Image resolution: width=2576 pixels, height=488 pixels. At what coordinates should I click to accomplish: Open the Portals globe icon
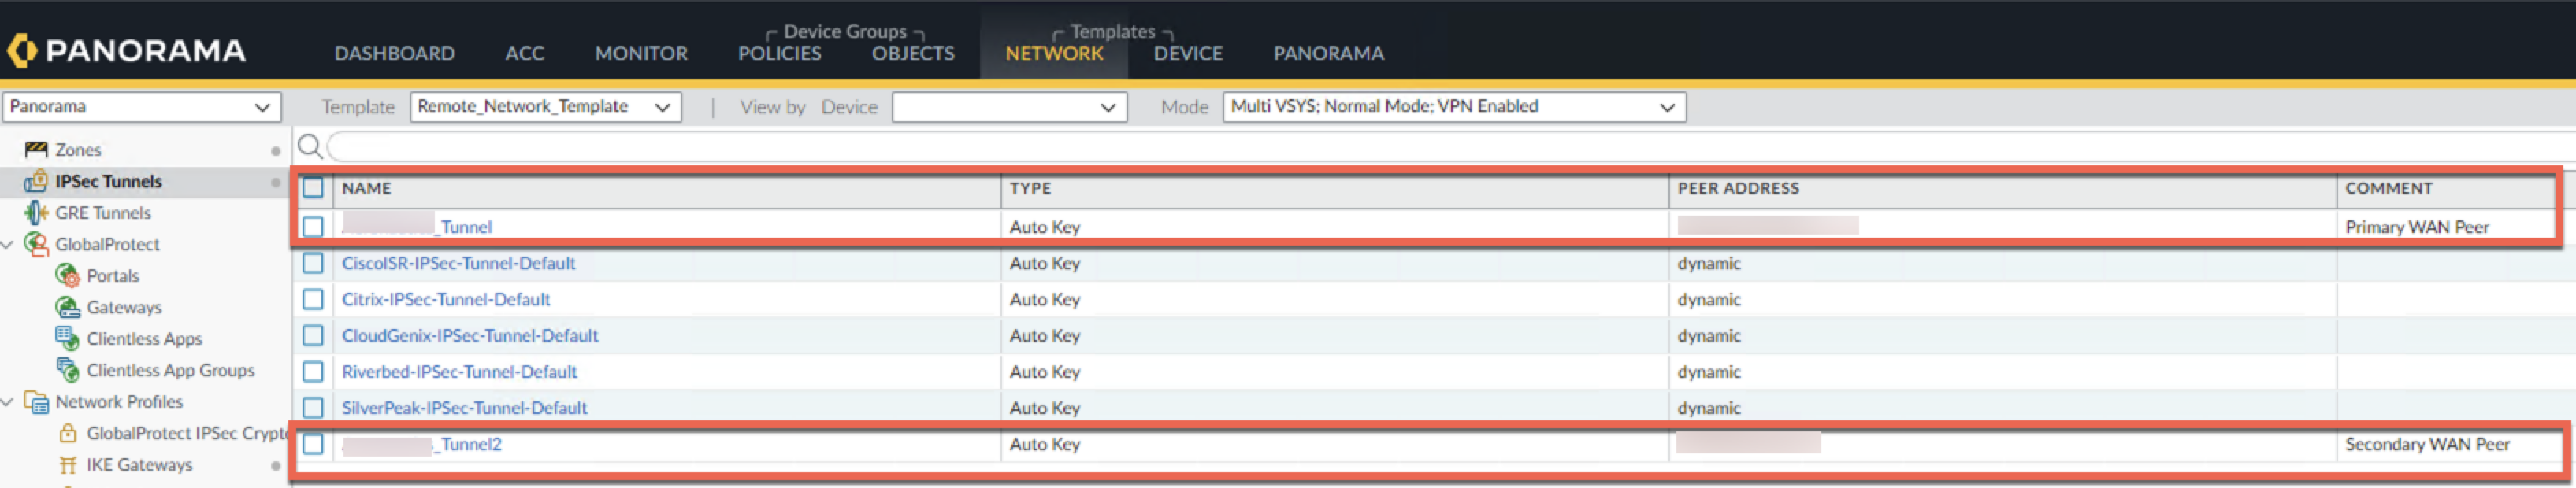tap(67, 275)
